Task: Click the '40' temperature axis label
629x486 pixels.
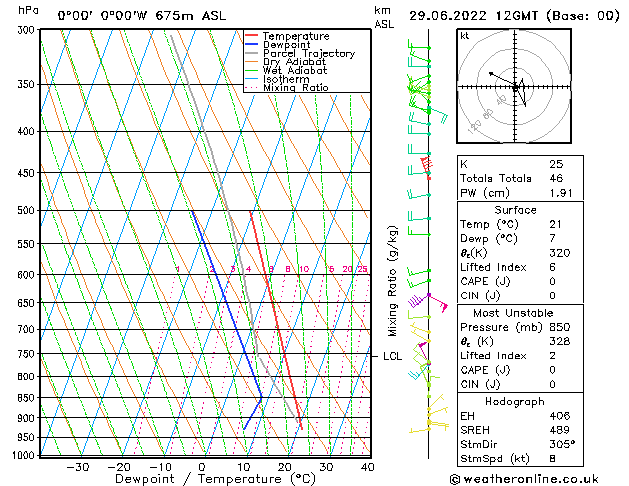Action: 367,467
